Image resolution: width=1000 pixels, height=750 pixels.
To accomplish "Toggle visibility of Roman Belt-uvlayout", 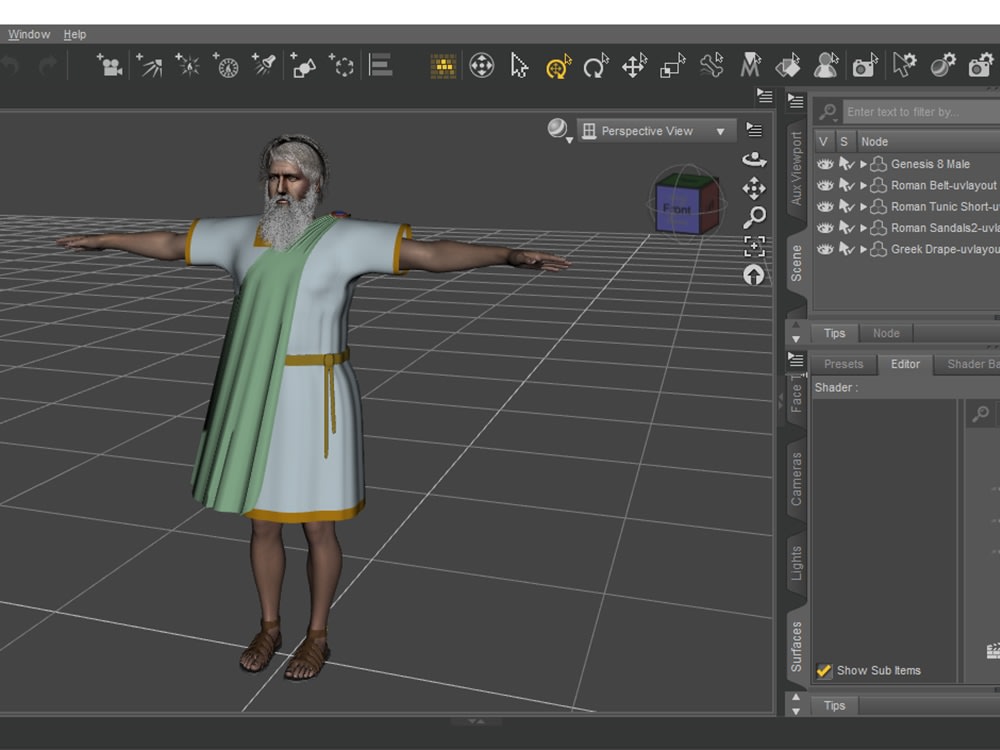I will pyautogui.click(x=825, y=186).
